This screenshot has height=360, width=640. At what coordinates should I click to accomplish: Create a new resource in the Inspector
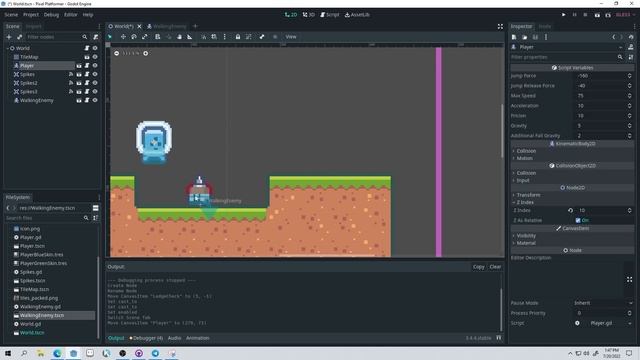514,37
